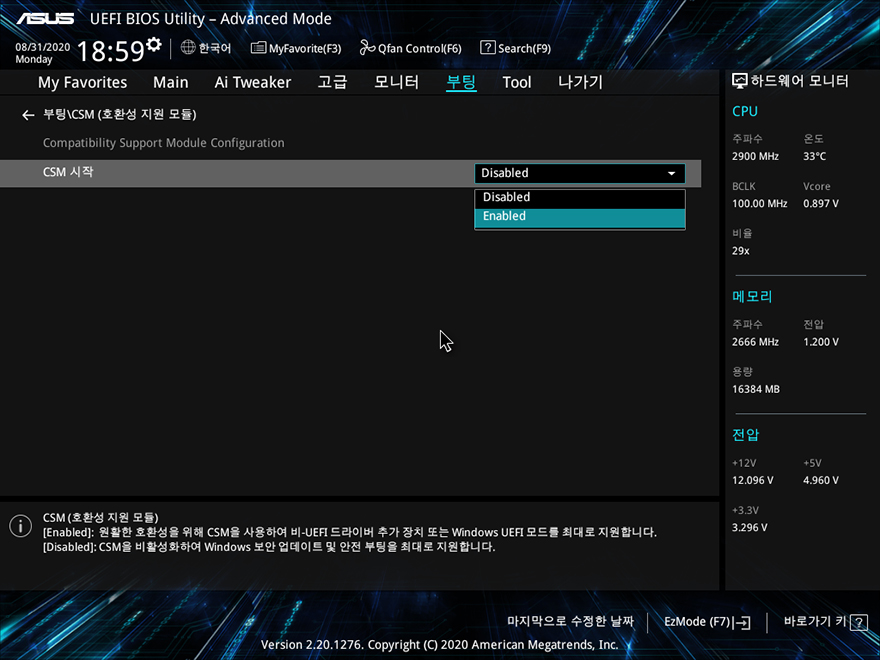Screen dimensions: 880x660
Task: Click the 08/31/2020 date
Action: coord(43,47)
